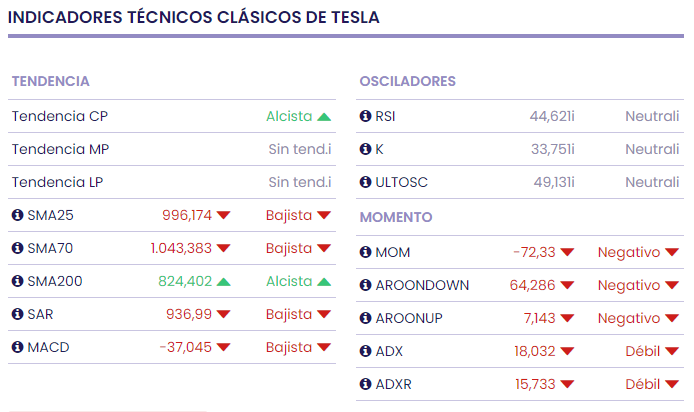Click the green Alcista arrow for Tendencia CP
Screen dimensions: 694x412
point(323,116)
